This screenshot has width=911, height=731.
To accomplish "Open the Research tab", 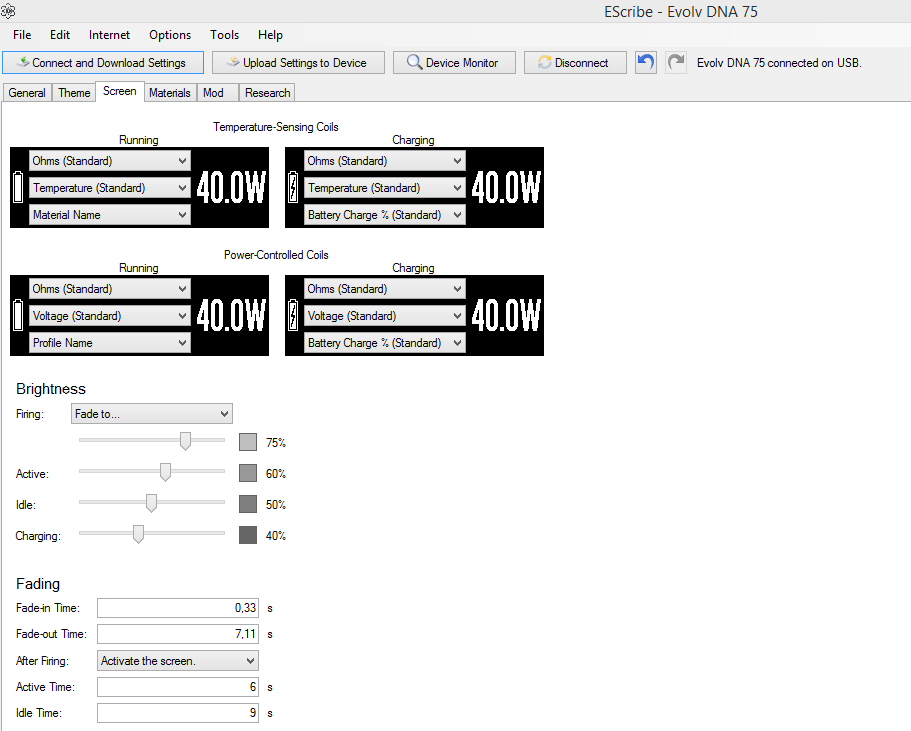I will tap(267, 93).
